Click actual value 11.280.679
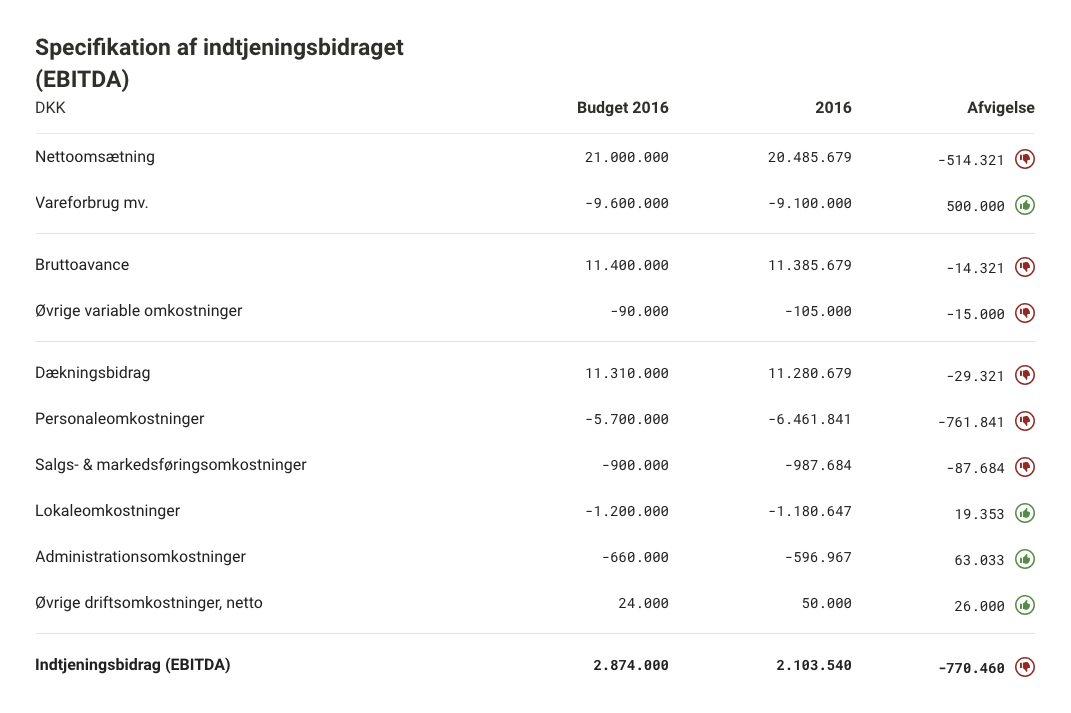 click(x=809, y=374)
